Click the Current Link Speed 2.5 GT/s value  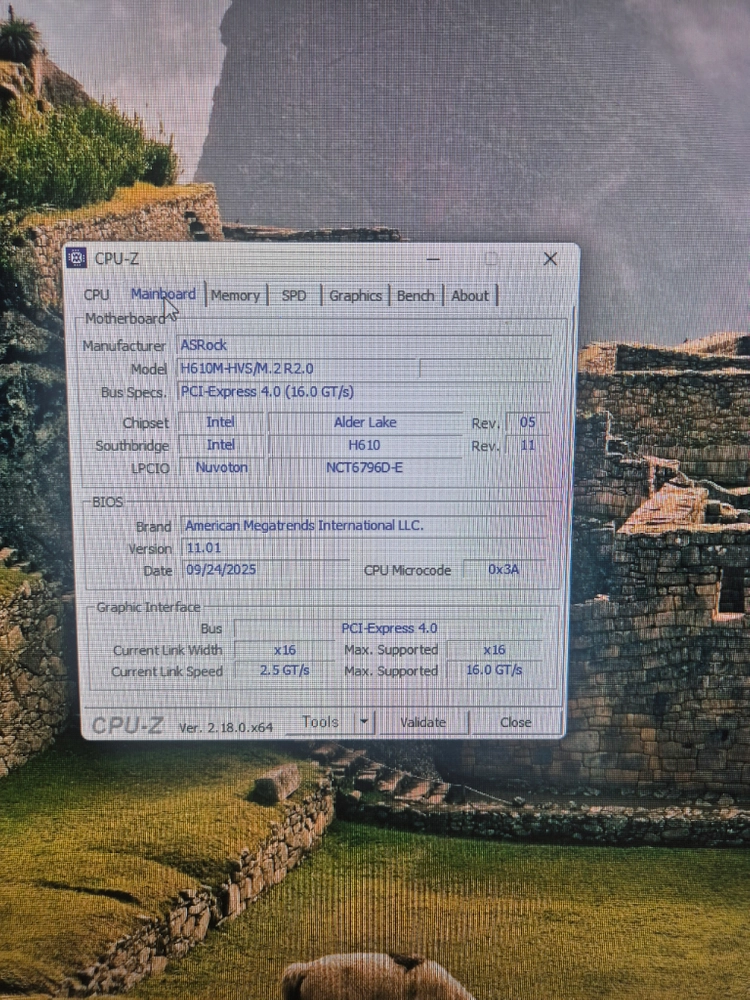pos(284,670)
